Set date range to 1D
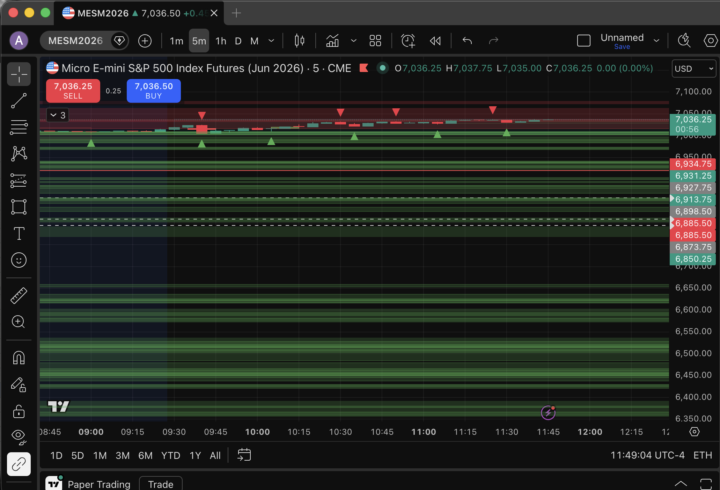 56,455
